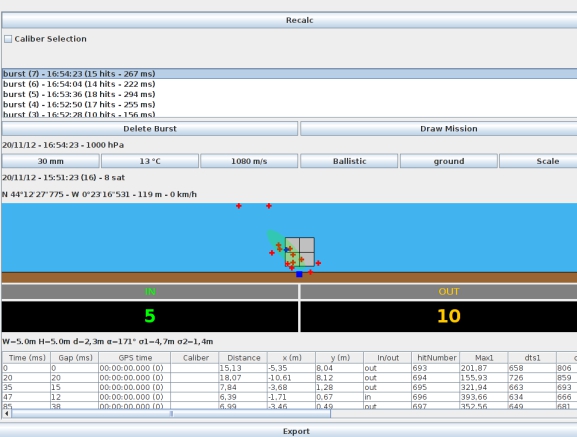Enable the Caliber Selection checkbox
The width and height of the screenshot is (577, 437).
pos(8,39)
